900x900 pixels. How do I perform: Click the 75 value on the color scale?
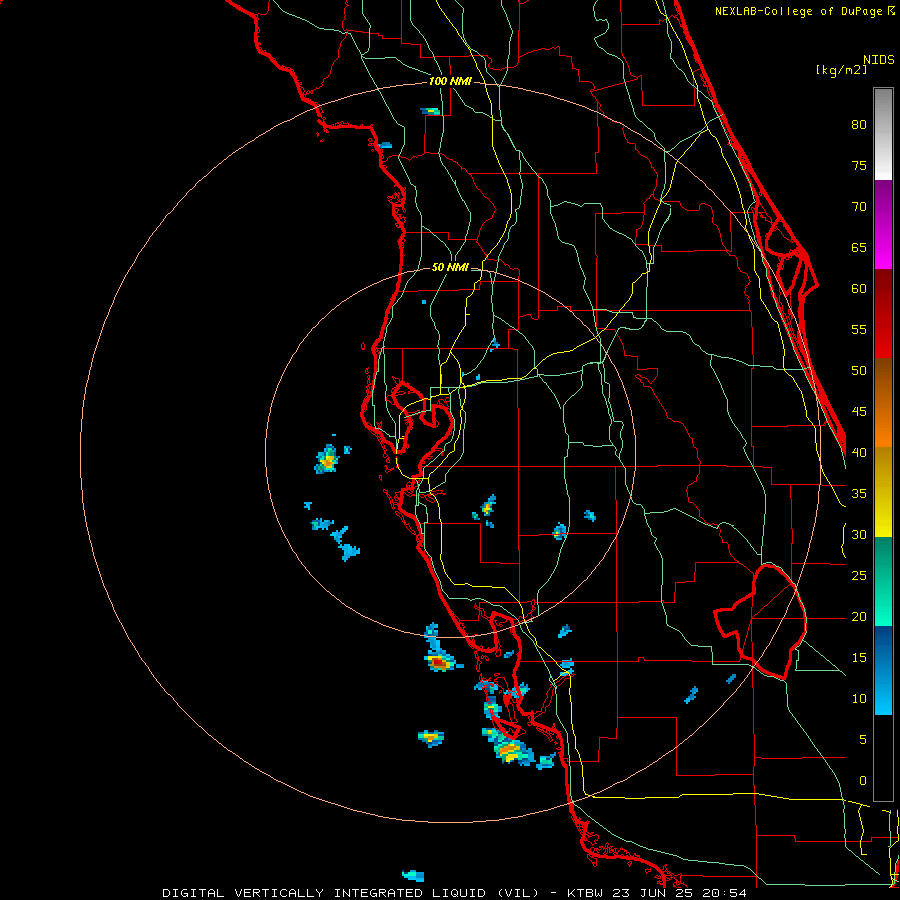click(859, 165)
